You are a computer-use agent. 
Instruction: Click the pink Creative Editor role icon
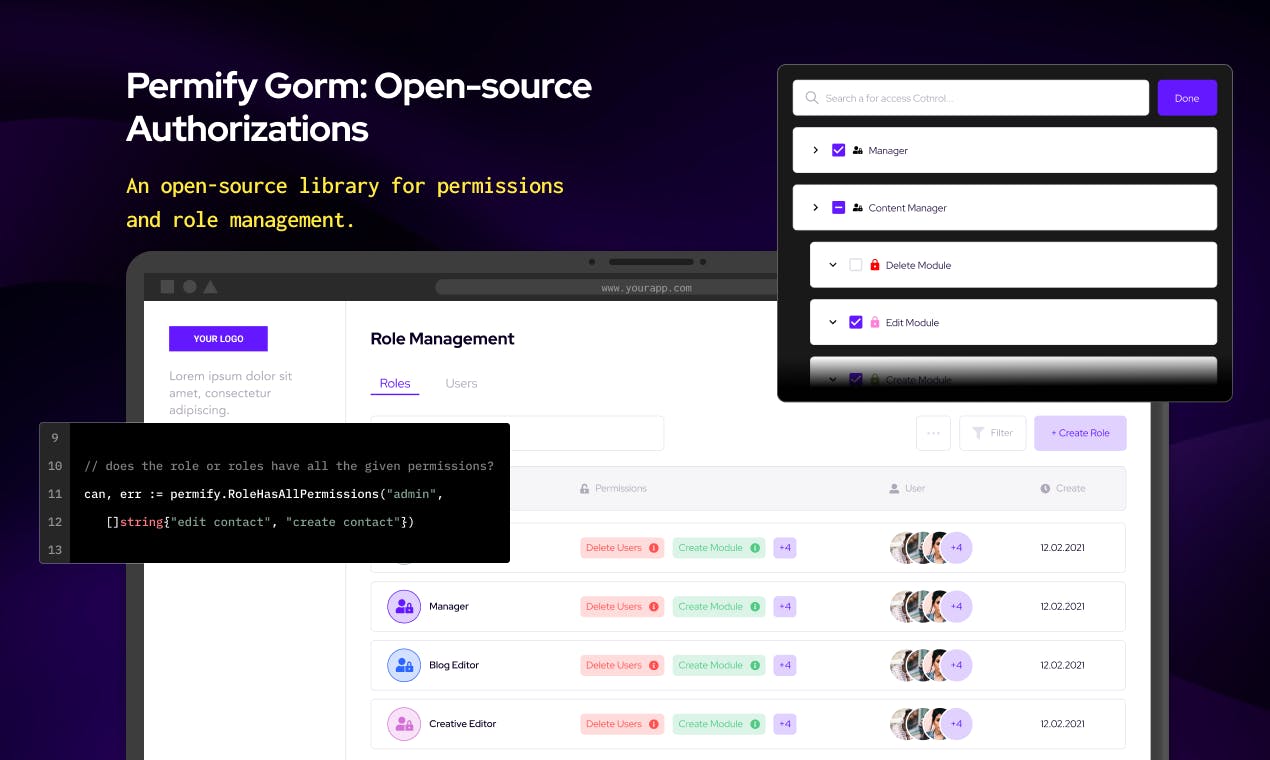pos(404,723)
